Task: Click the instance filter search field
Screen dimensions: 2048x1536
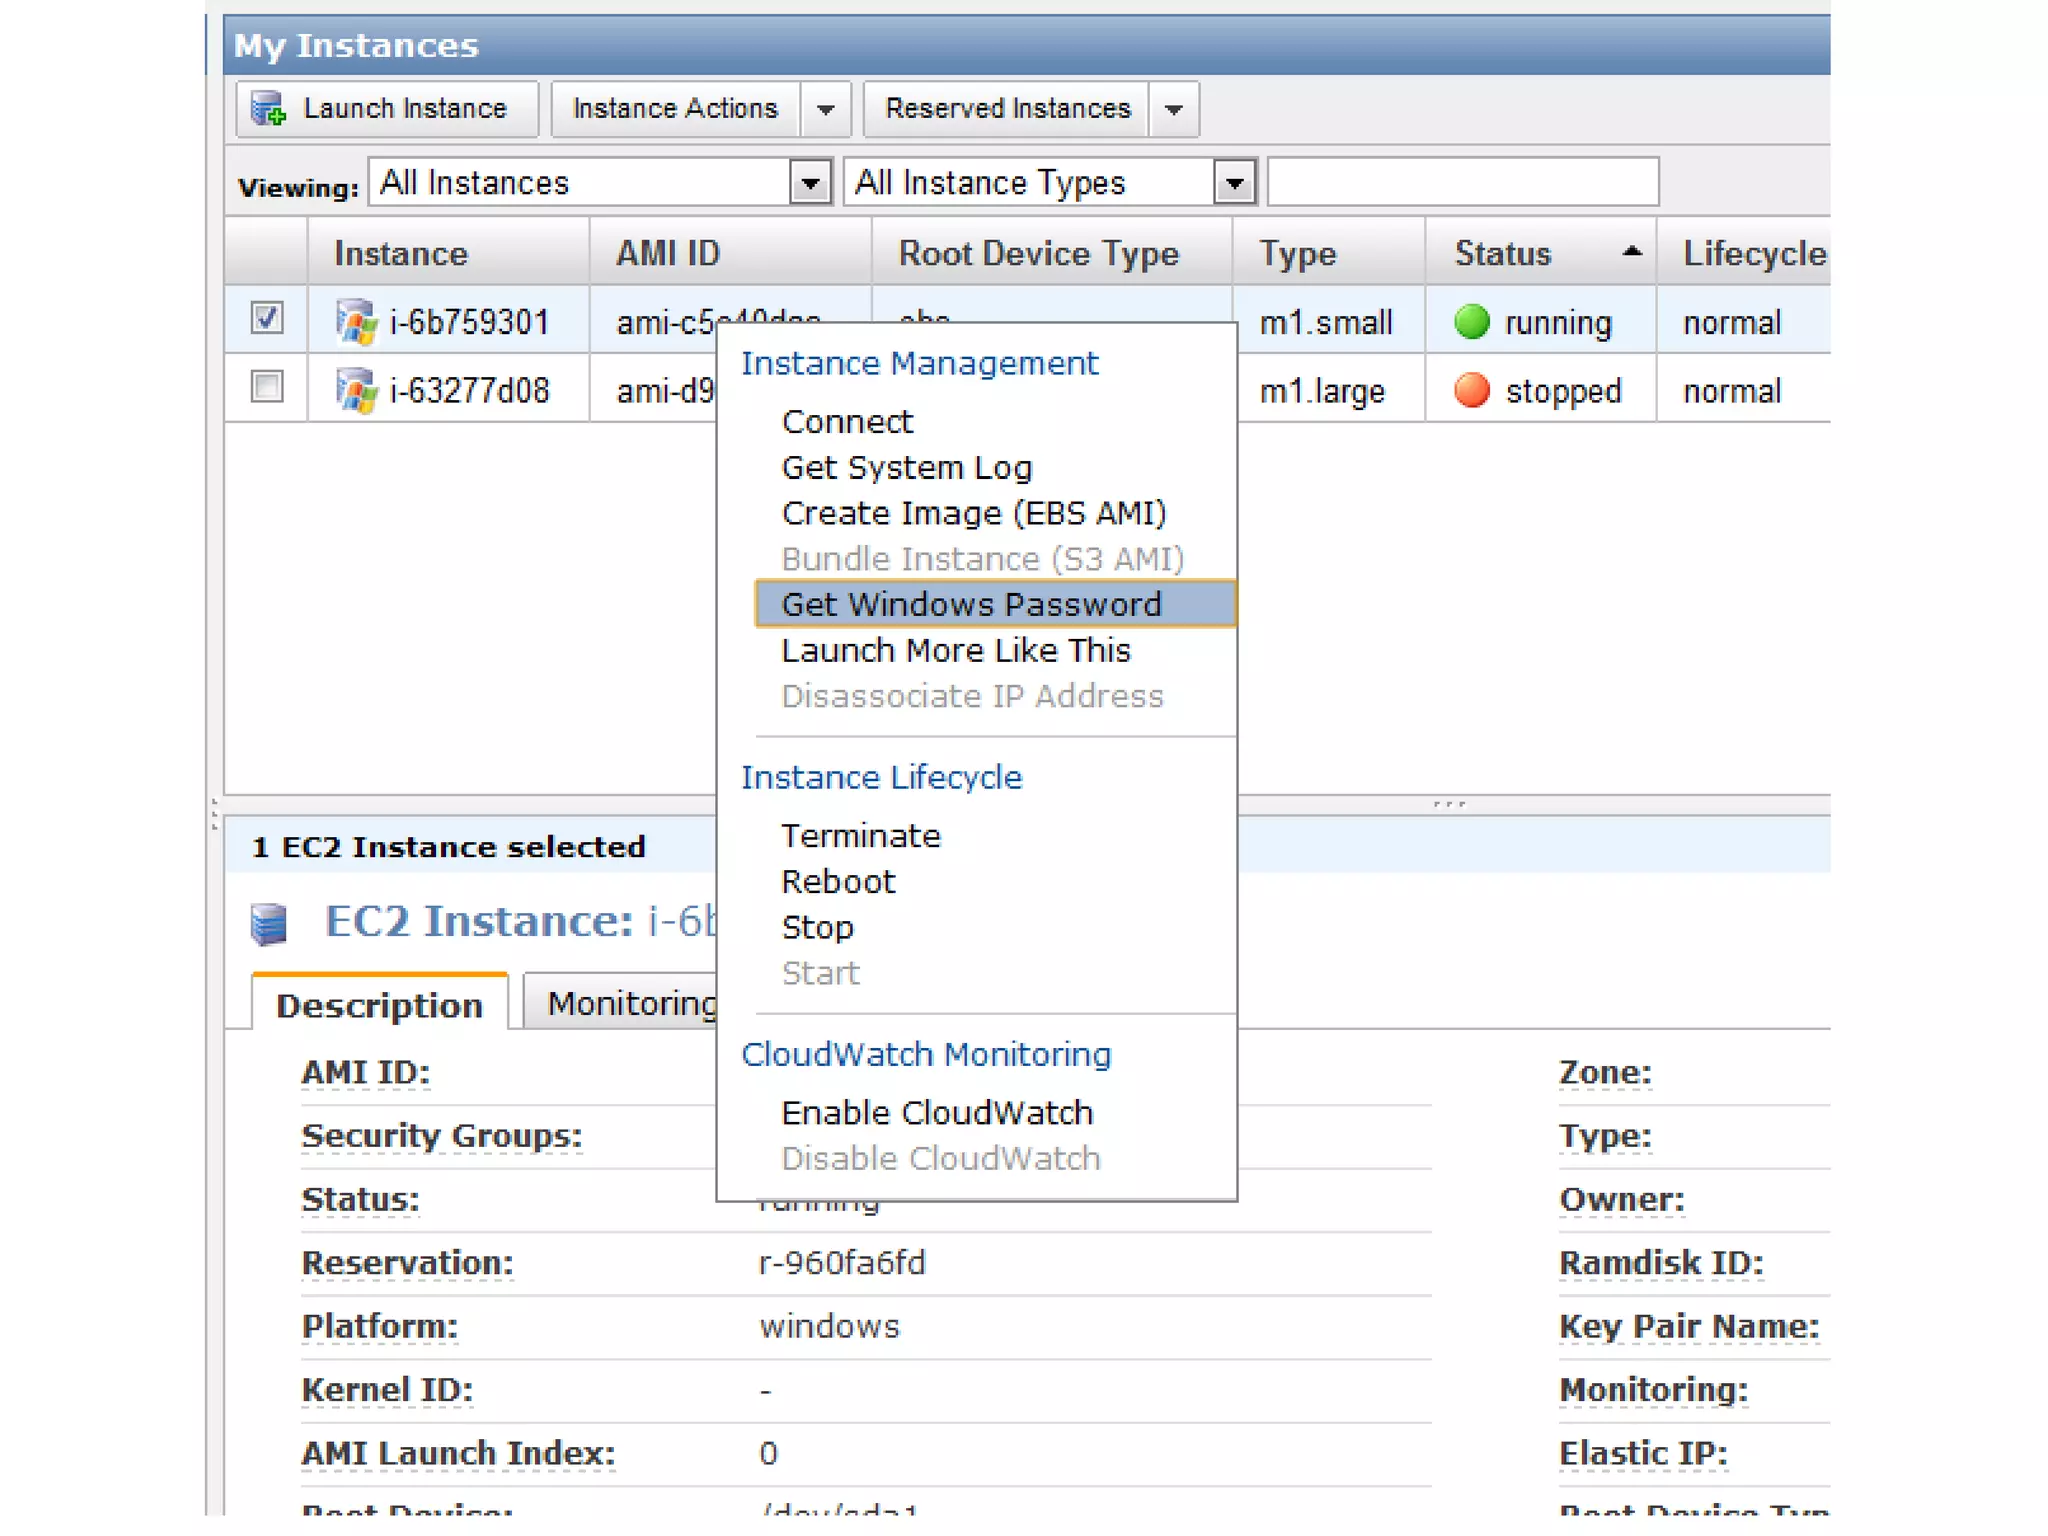Action: (x=1462, y=182)
